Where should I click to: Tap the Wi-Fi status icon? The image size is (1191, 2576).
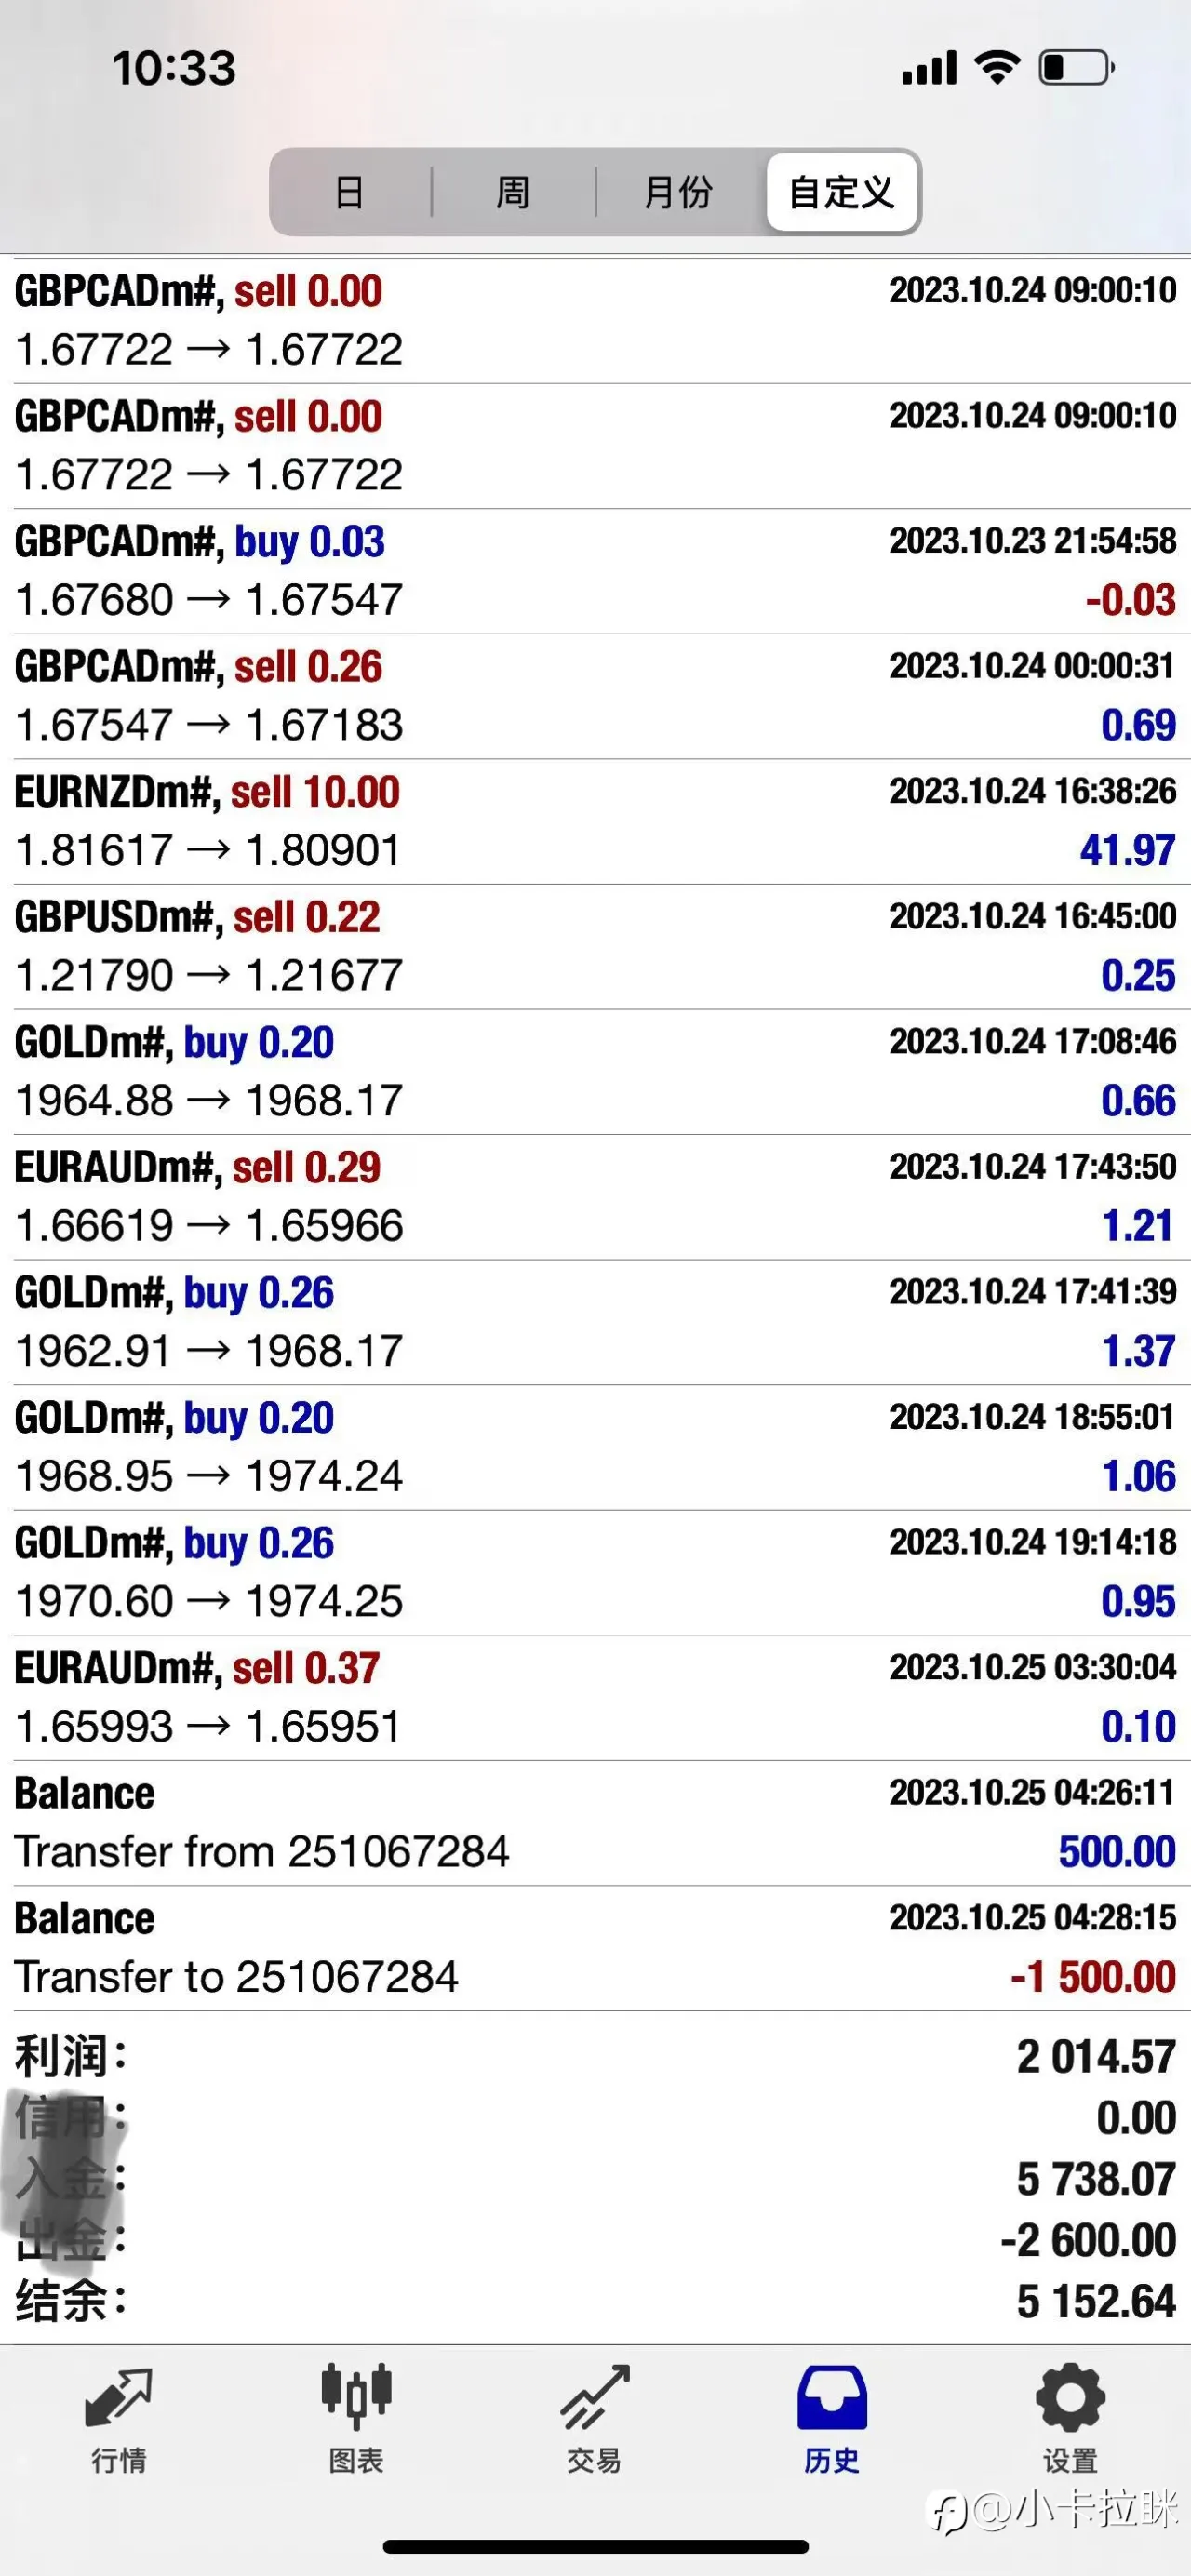[997, 67]
